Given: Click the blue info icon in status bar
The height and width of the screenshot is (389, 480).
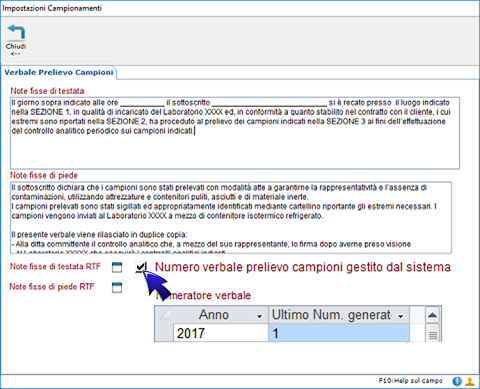Looking at the screenshot, I should 457,381.
